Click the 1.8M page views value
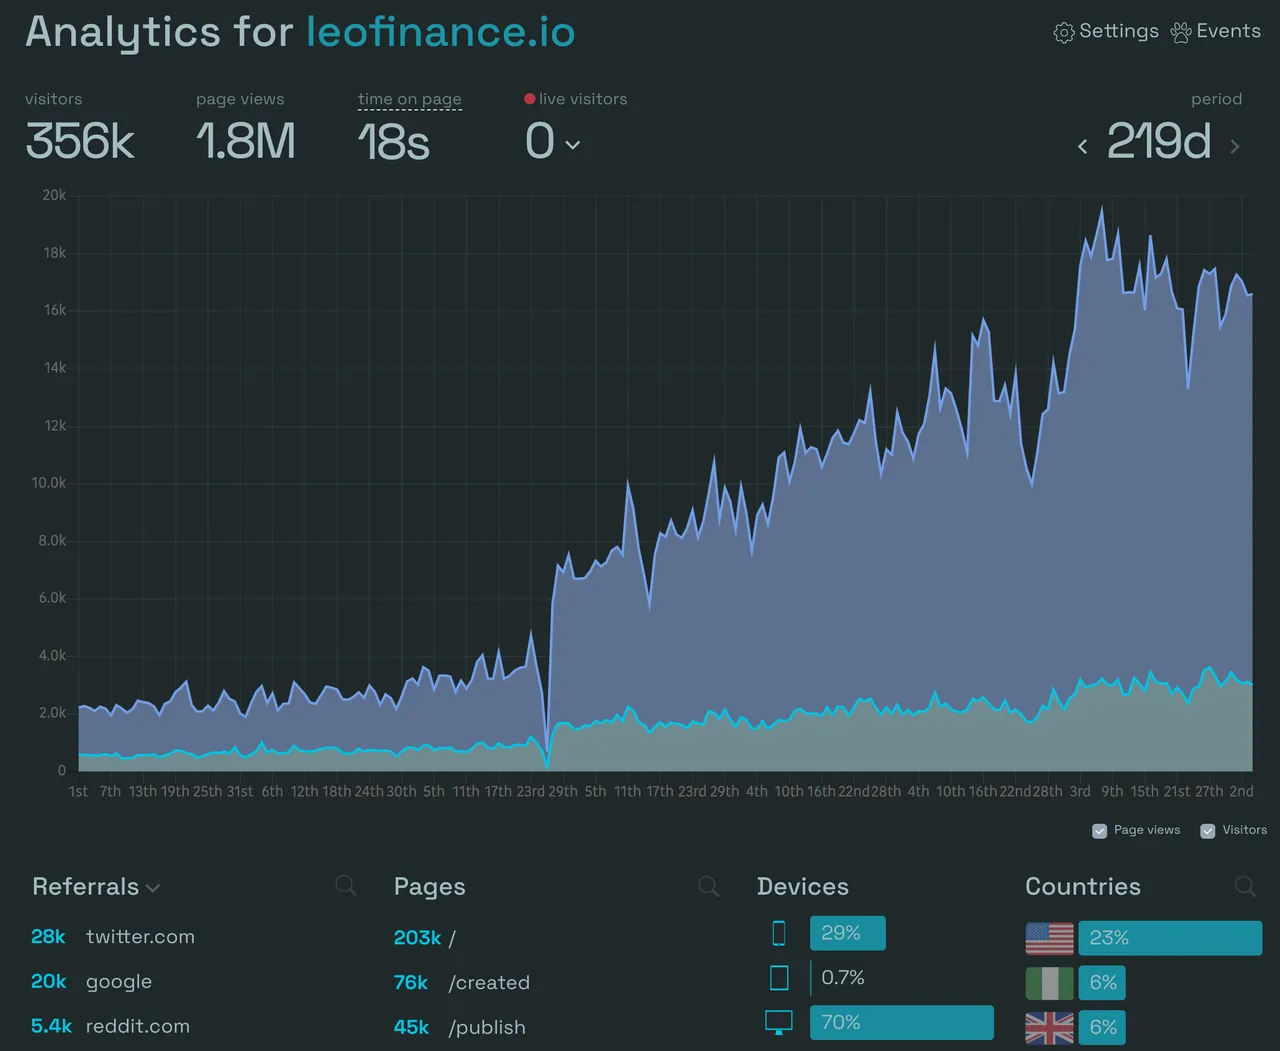This screenshot has height=1051, width=1280. pos(246,141)
